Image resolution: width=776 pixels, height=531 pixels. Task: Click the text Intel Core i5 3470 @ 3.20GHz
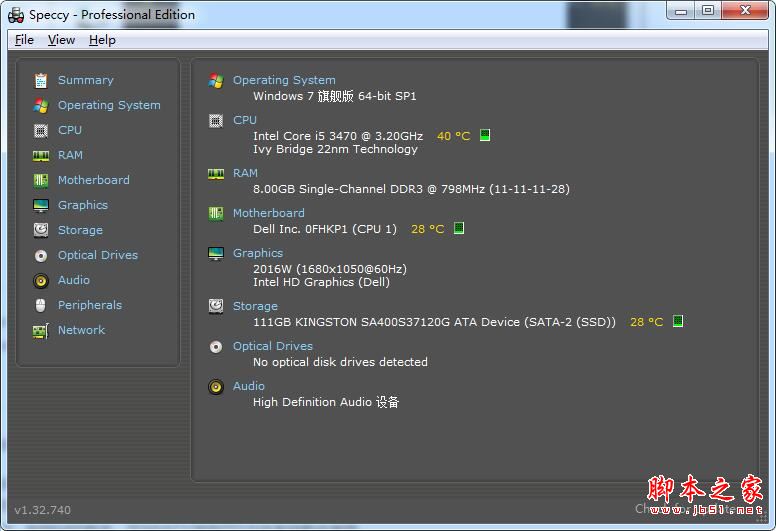[338, 136]
